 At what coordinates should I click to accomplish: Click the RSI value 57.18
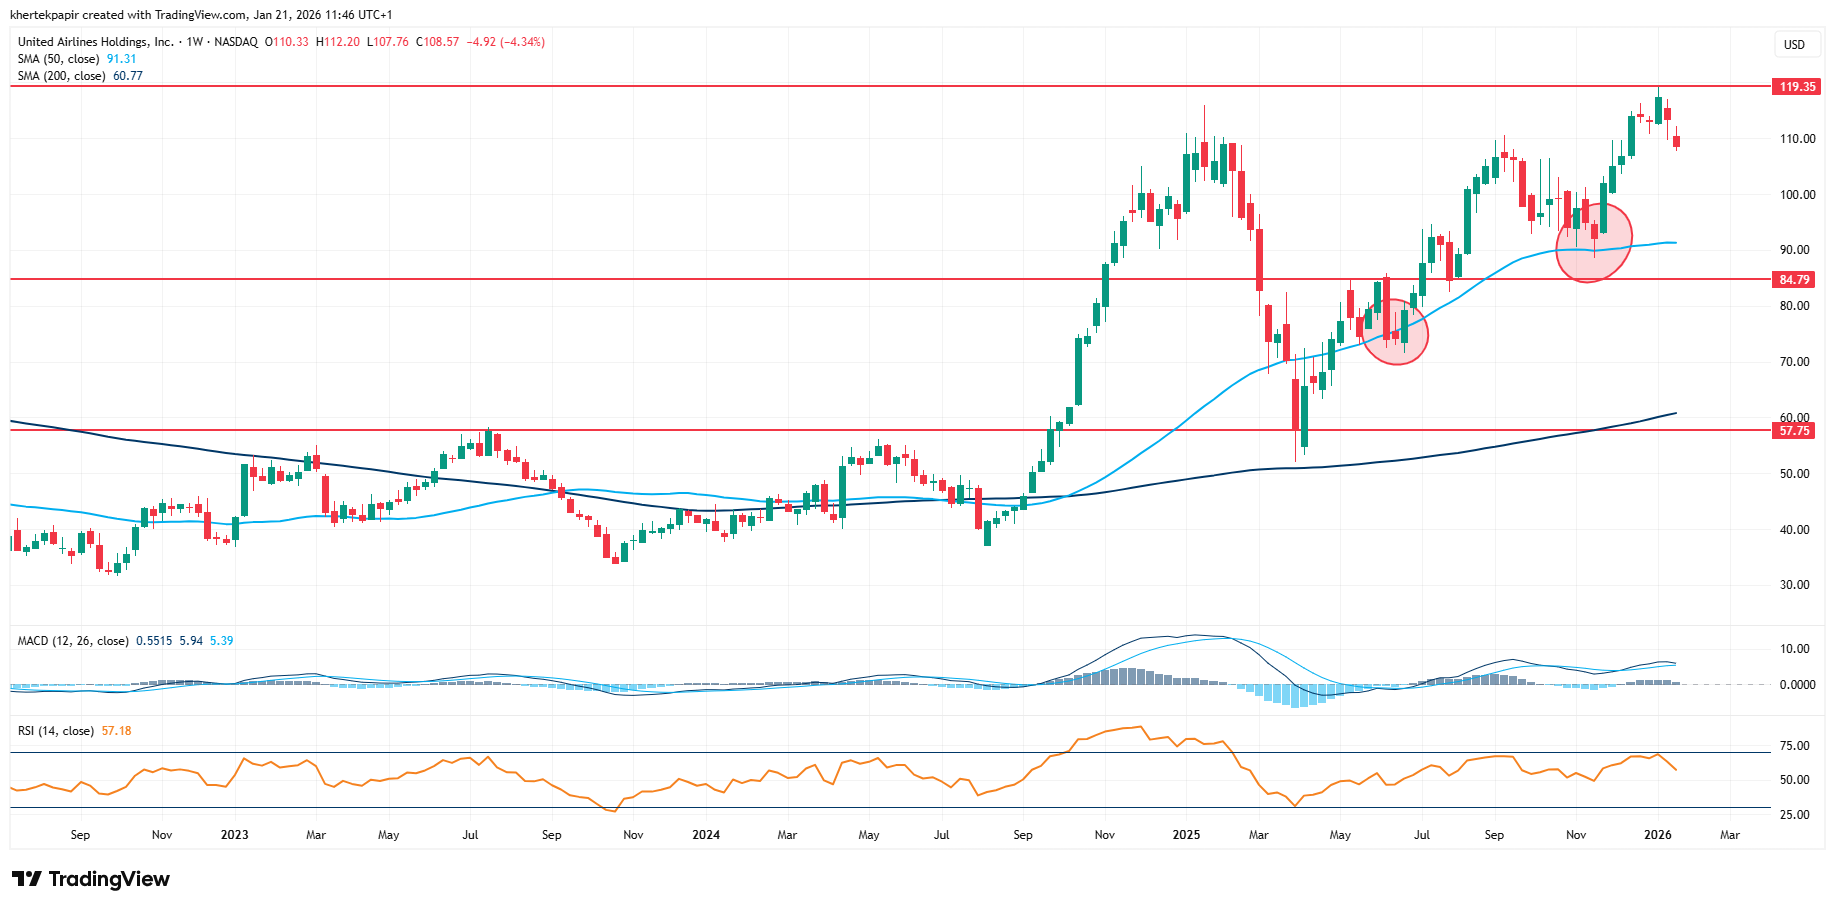(x=116, y=731)
